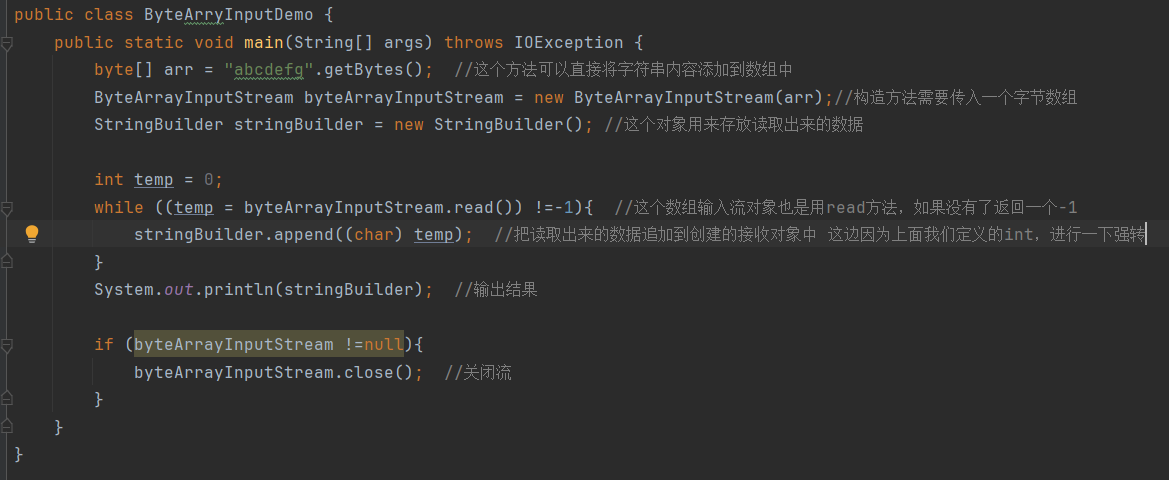Viewport: 1169px width, 480px height.
Task: Collapse the while loop fold marker
Action: [x=7, y=208]
